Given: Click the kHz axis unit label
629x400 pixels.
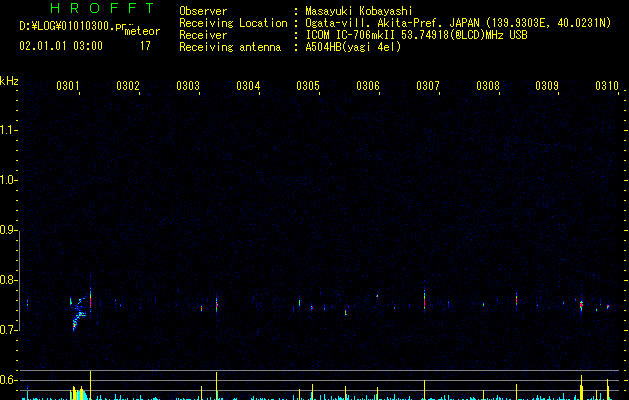Looking at the screenshot, I should click(x=9, y=81).
